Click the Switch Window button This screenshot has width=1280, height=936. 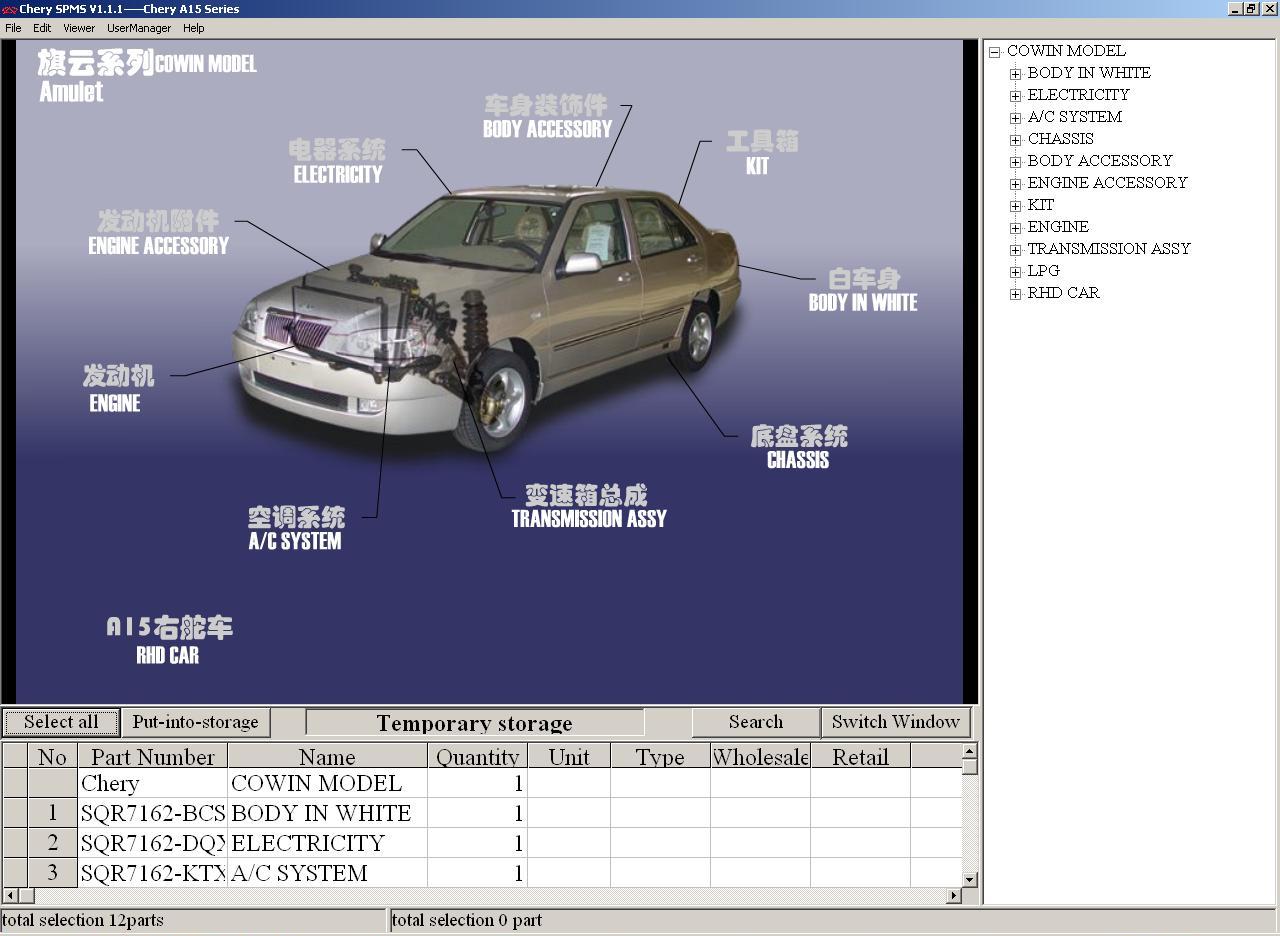pyautogui.click(x=895, y=722)
